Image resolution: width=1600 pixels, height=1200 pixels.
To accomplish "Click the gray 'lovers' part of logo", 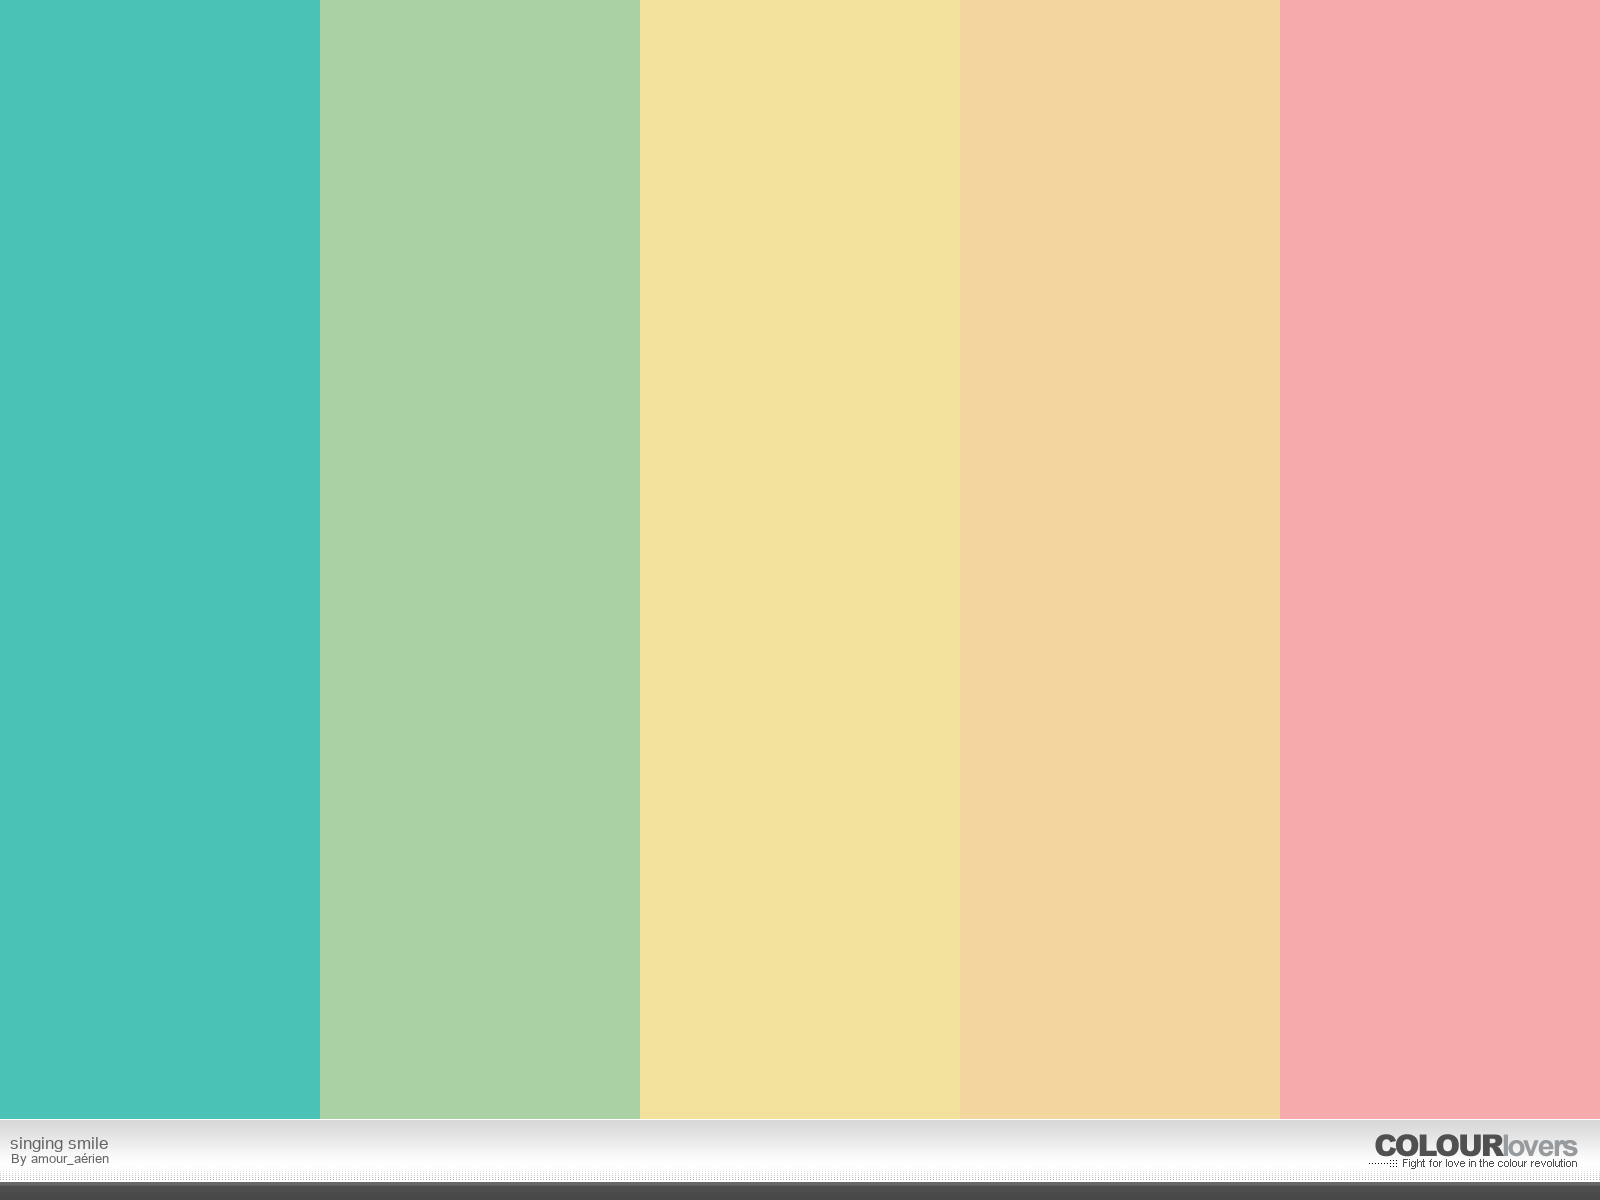I will pyautogui.click(x=1540, y=1146).
